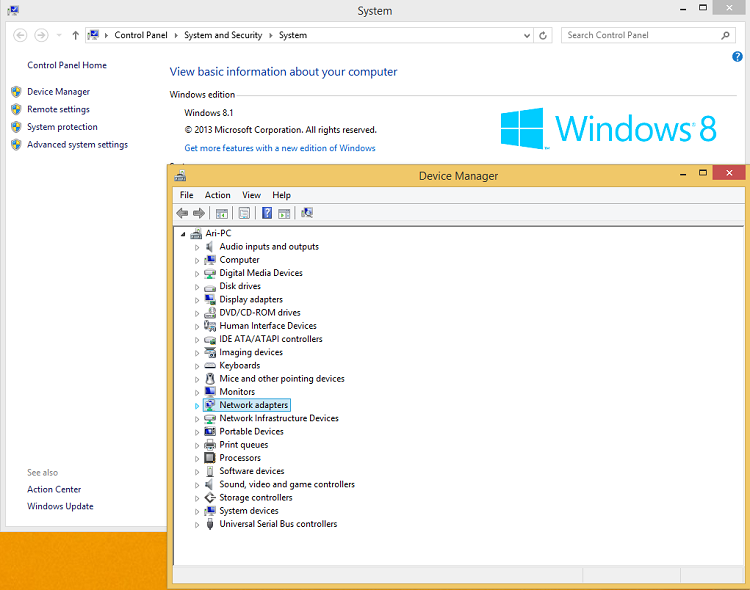This screenshot has width=750, height=590.
Task: Click the blue Help question mark toolbar icon
Action: 267,213
